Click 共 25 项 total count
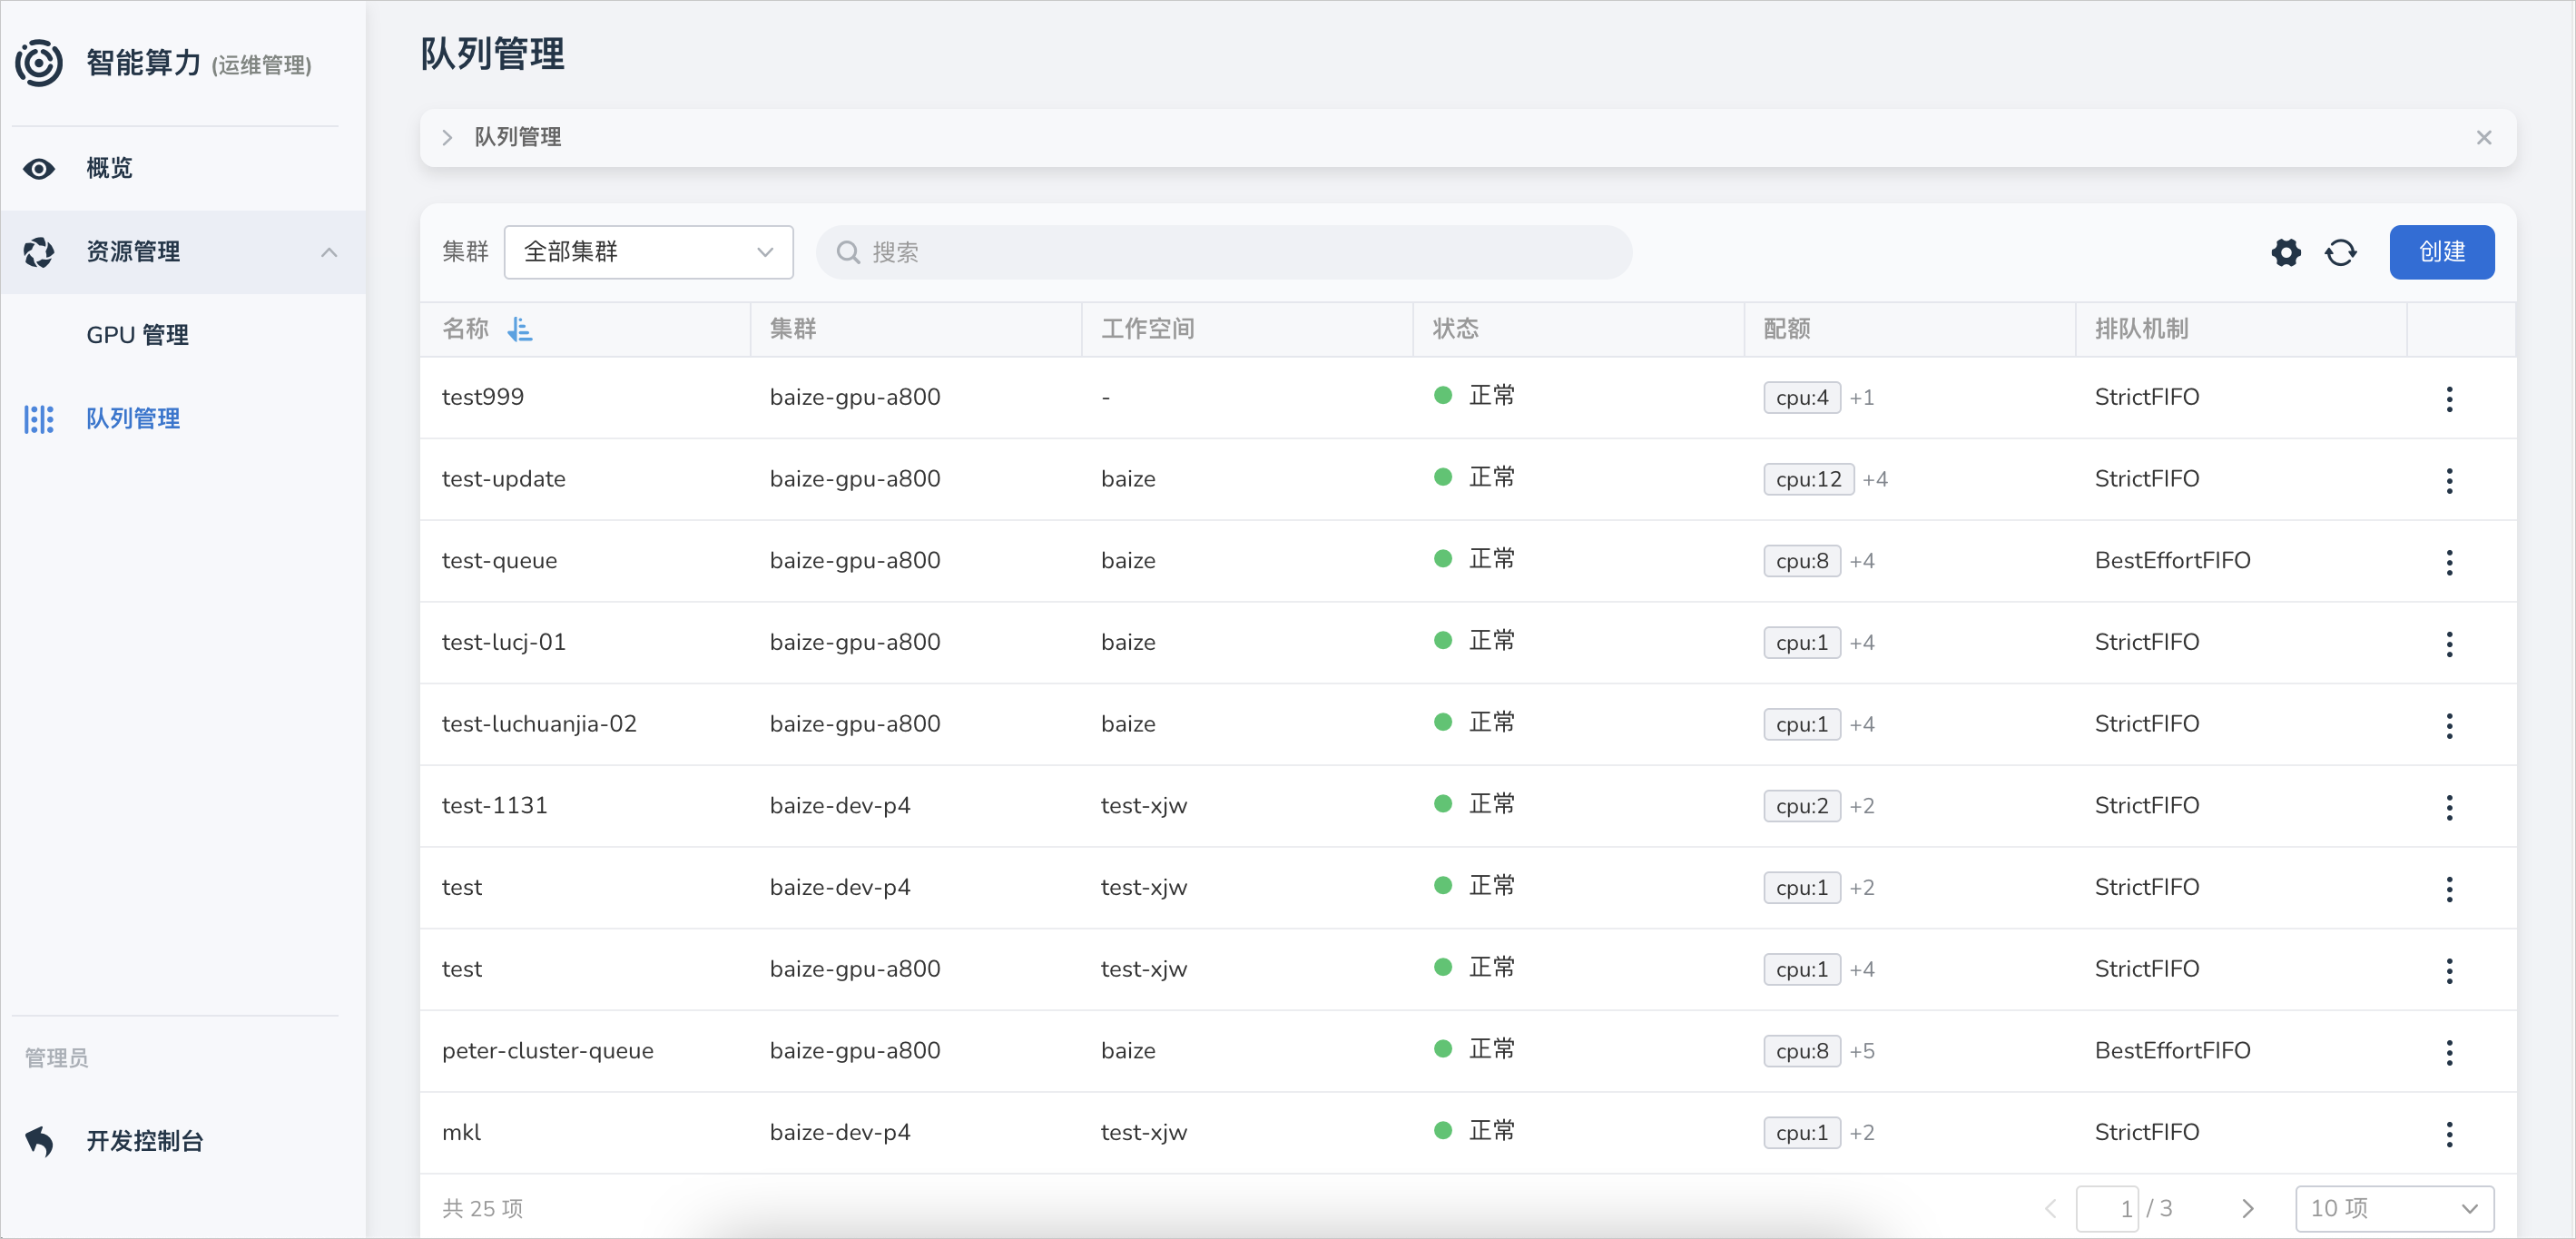Screen dimensions: 2576x1239 click(x=482, y=1208)
